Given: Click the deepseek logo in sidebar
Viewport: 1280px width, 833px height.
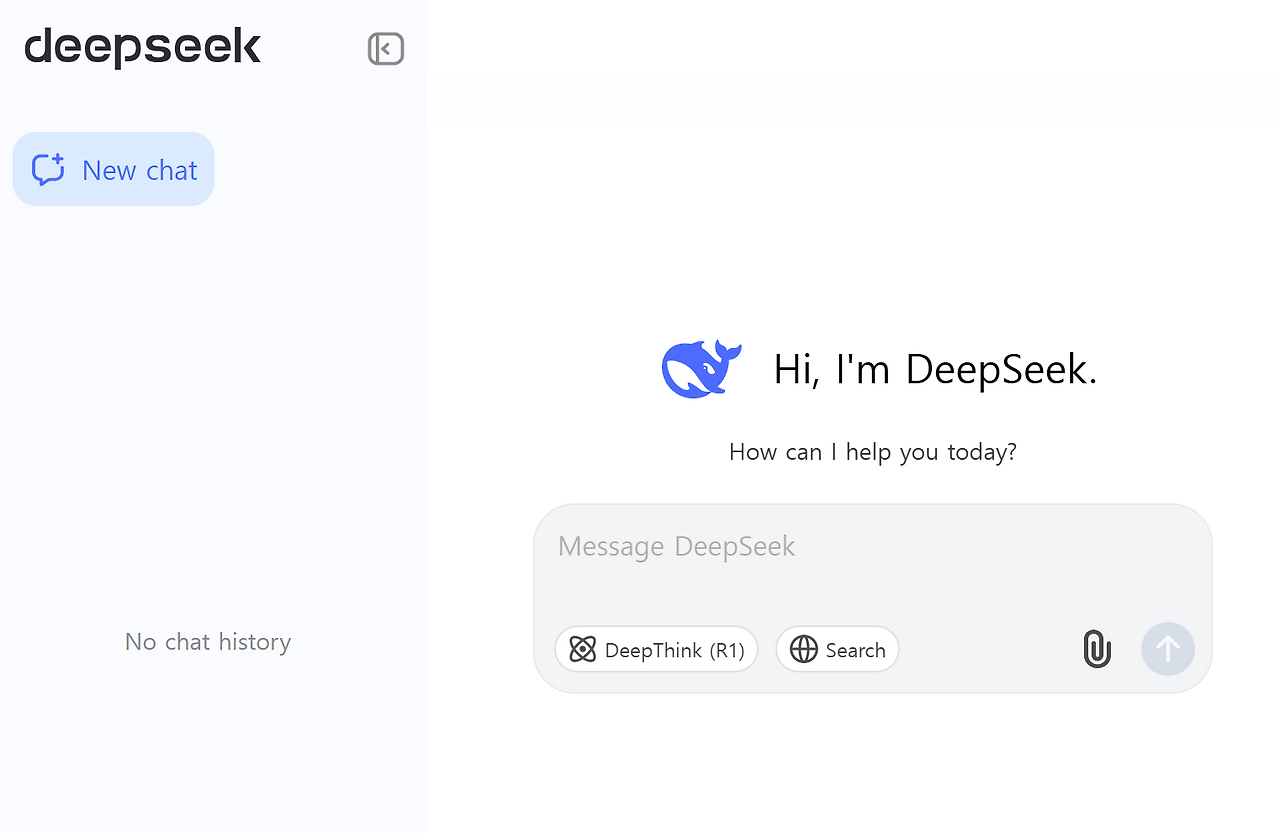Looking at the screenshot, I should click(143, 47).
